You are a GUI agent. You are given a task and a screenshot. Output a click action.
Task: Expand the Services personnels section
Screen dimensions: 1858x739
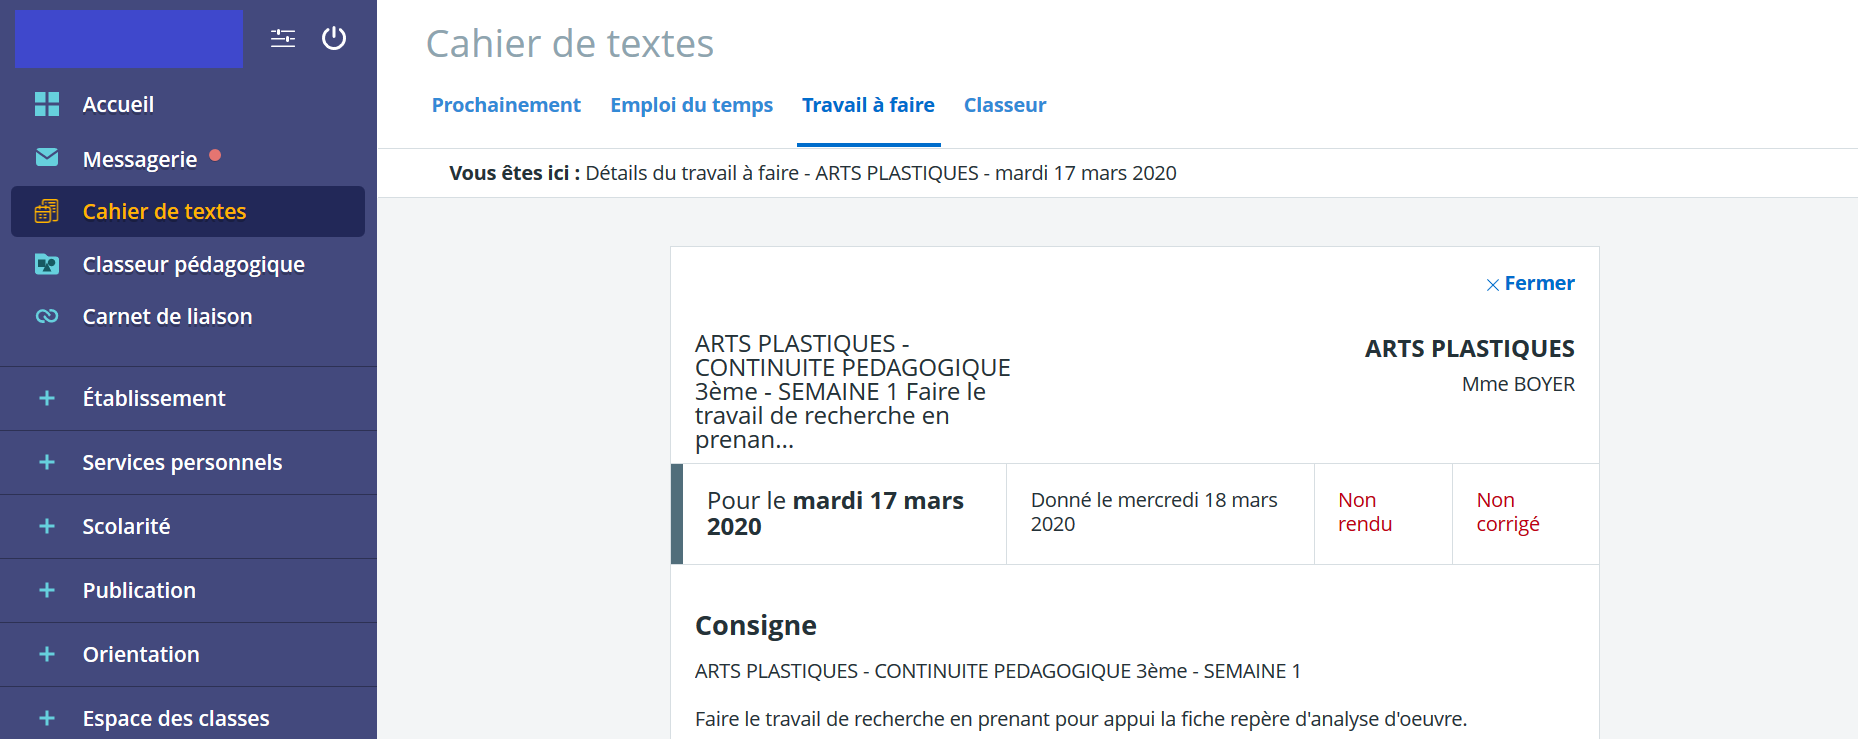(x=188, y=462)
